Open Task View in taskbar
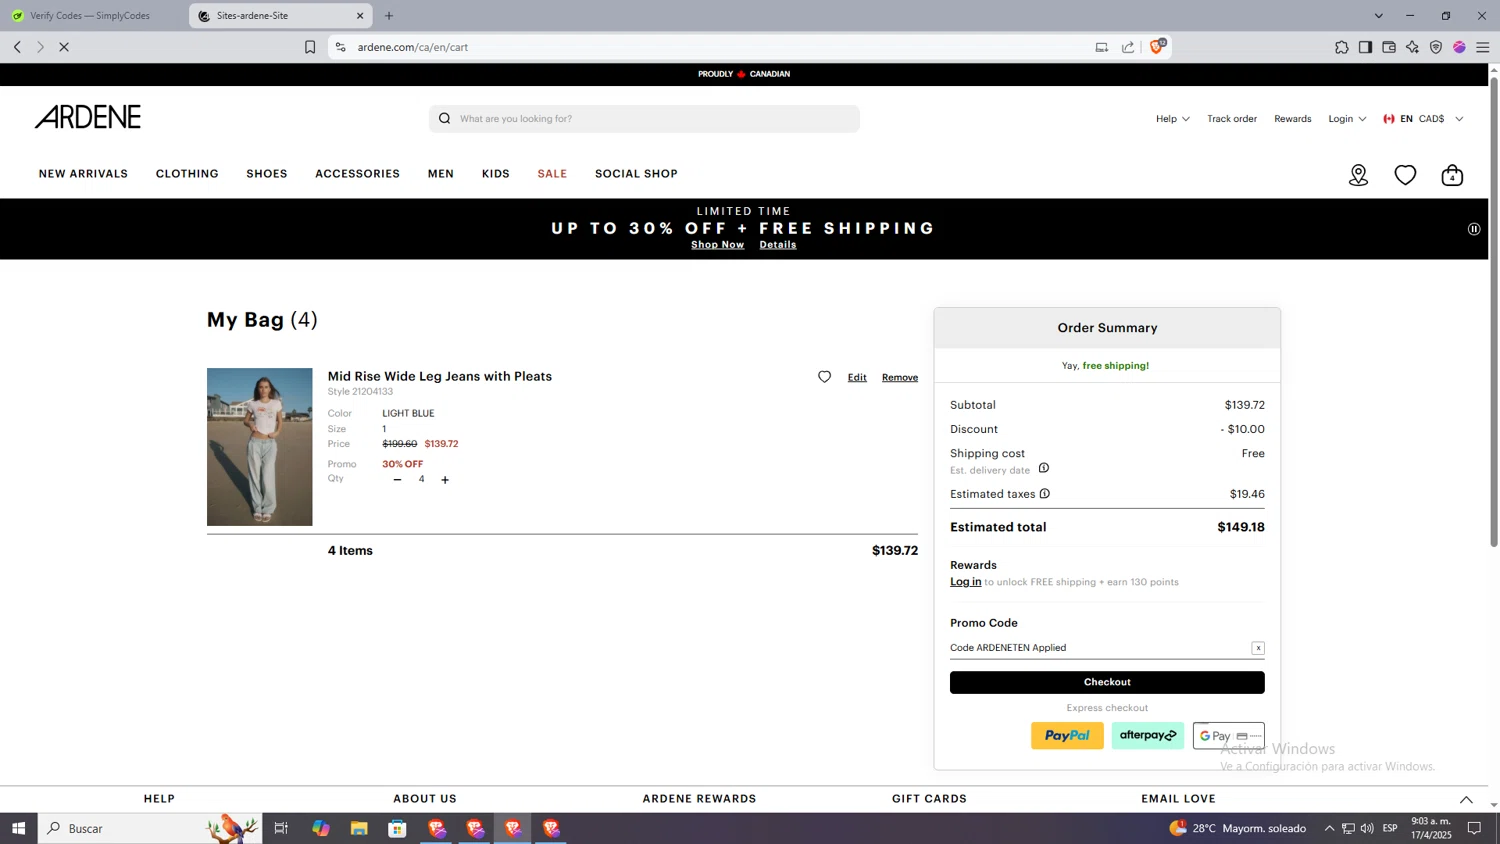Viewport: 1500px width, 844px height. click(x=281, y=828)
